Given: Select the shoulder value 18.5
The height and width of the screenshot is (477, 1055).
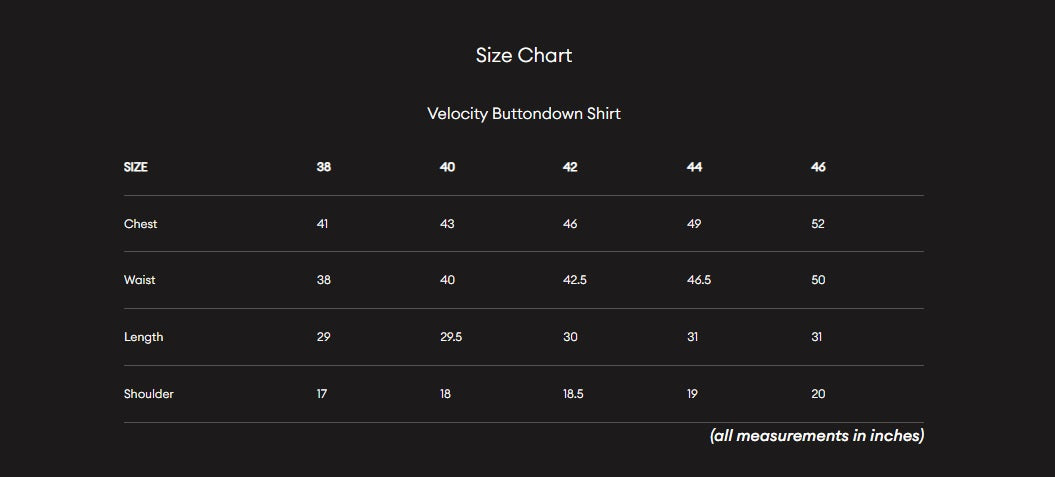Looking at the screenshot, I should point(573,394).
